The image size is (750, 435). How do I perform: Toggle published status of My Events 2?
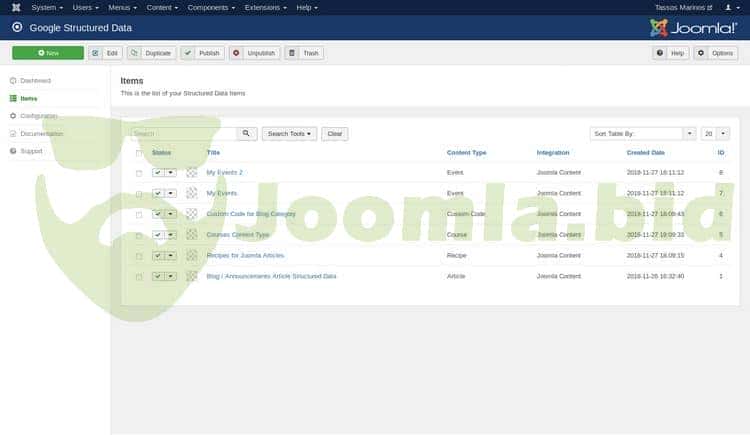click(158, 172)
